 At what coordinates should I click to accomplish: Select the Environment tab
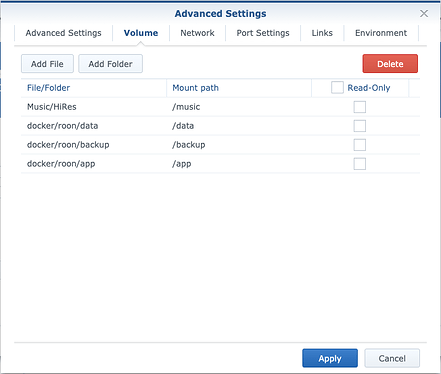click(381, 33)
